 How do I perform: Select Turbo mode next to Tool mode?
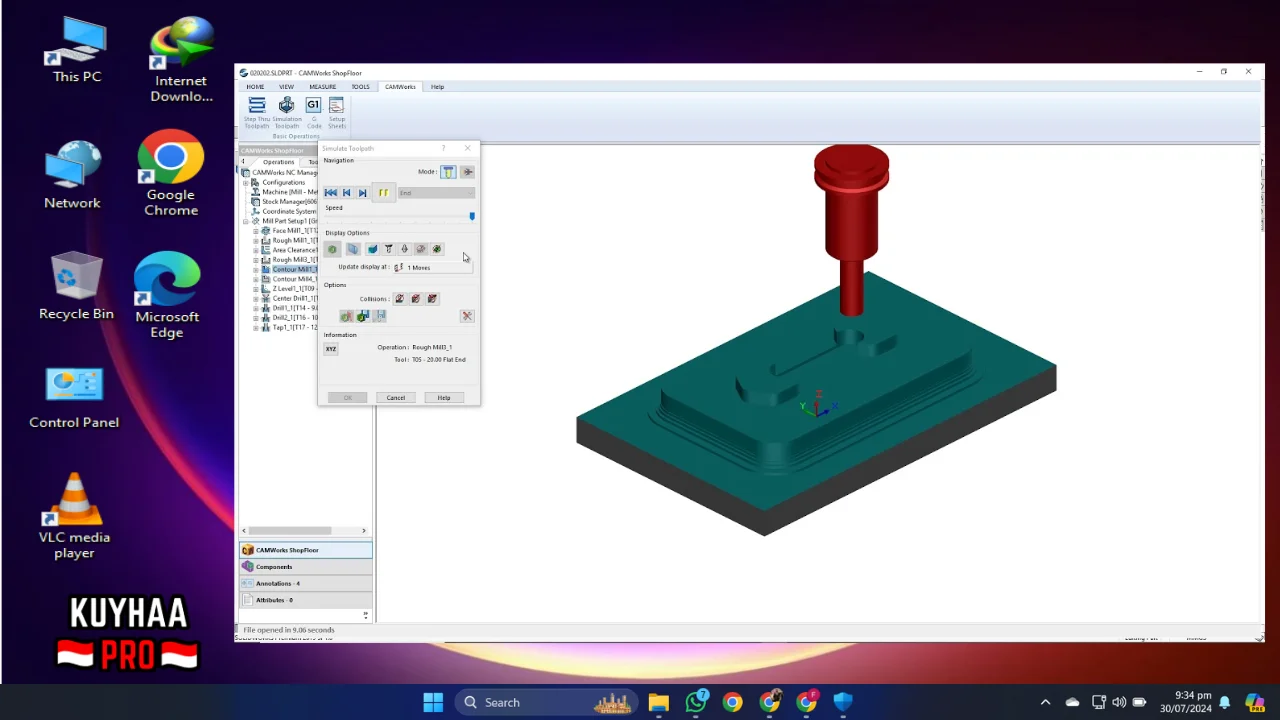coord(467,172)
